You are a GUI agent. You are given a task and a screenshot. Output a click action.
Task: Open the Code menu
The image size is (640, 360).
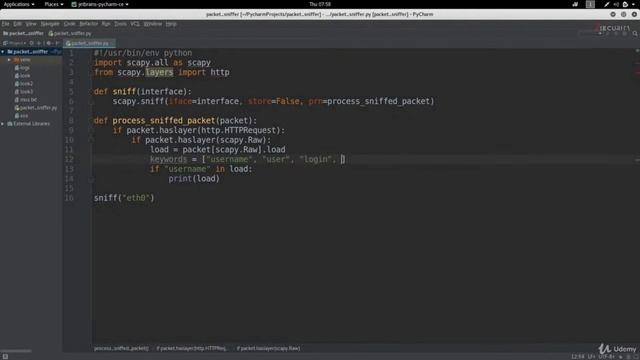(69, 24)
